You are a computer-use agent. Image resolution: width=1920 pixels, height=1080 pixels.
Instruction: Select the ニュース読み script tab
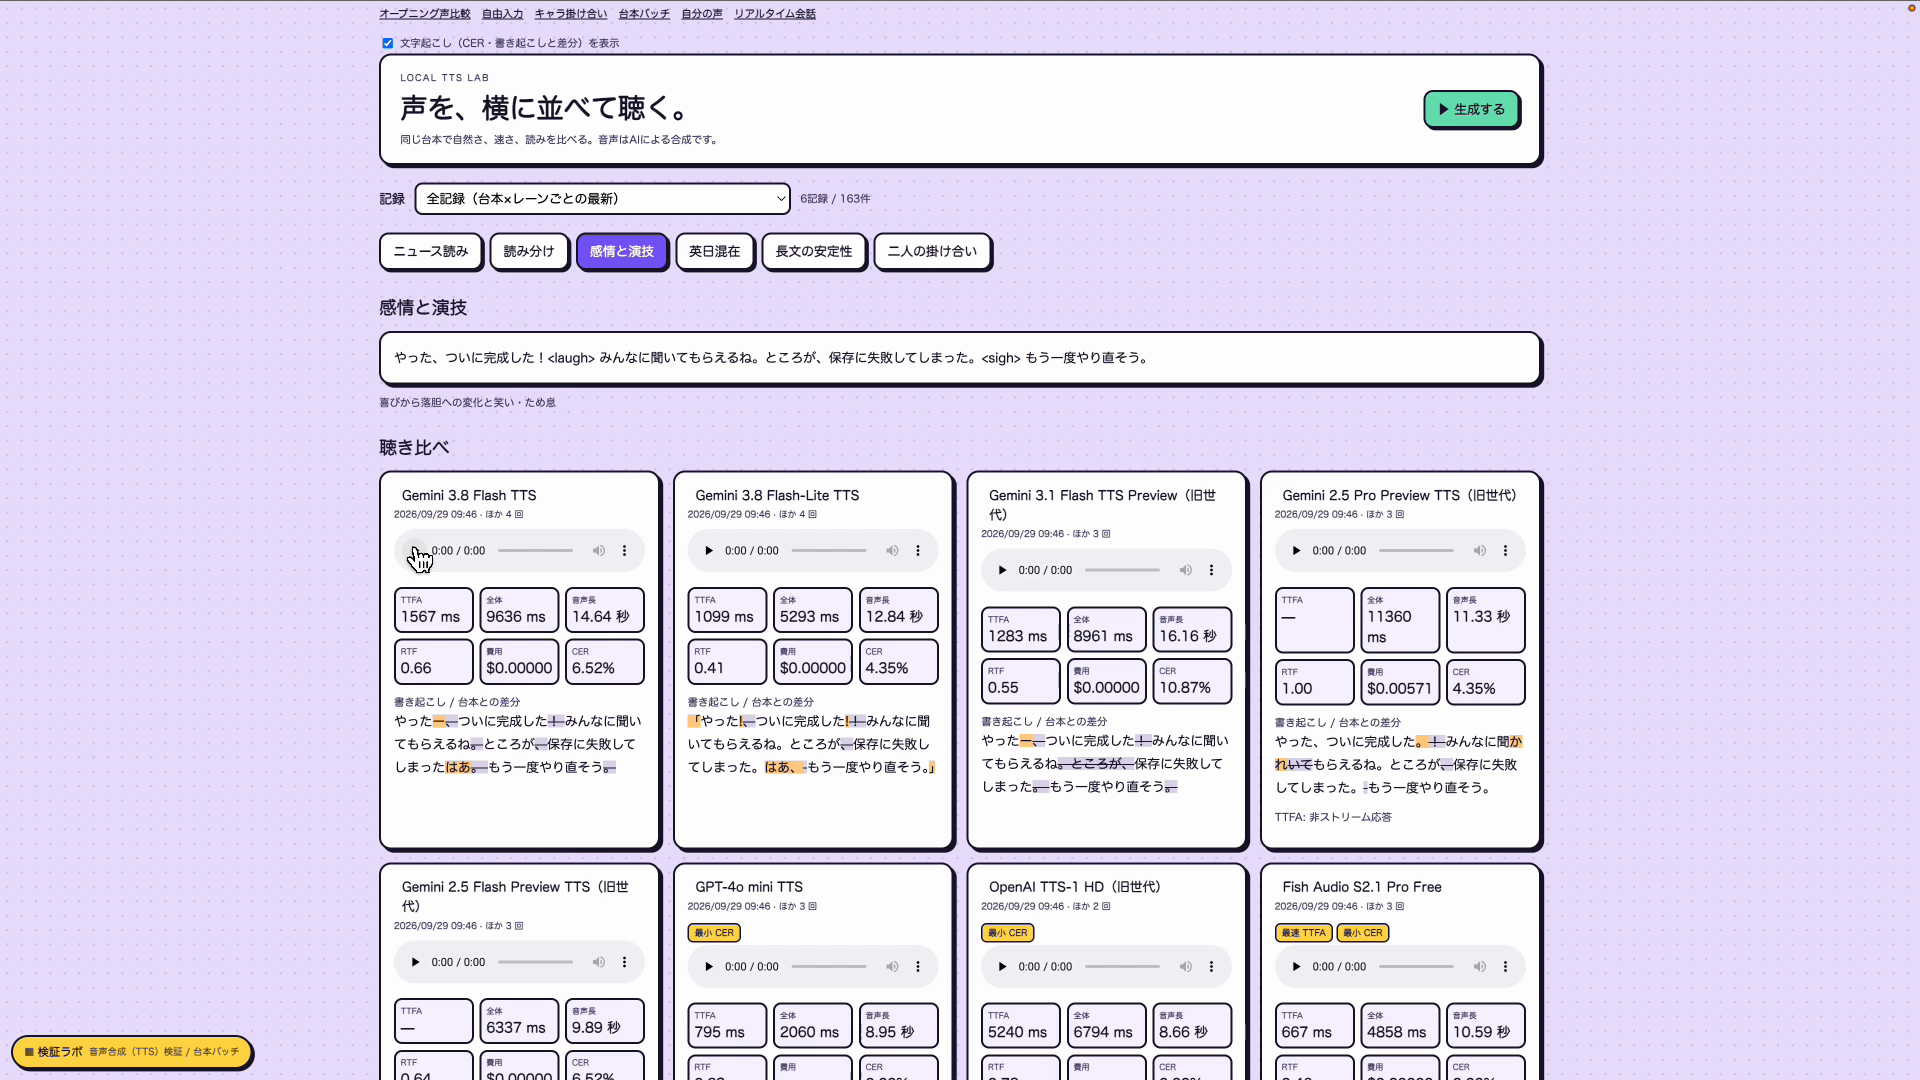[431, 252]
